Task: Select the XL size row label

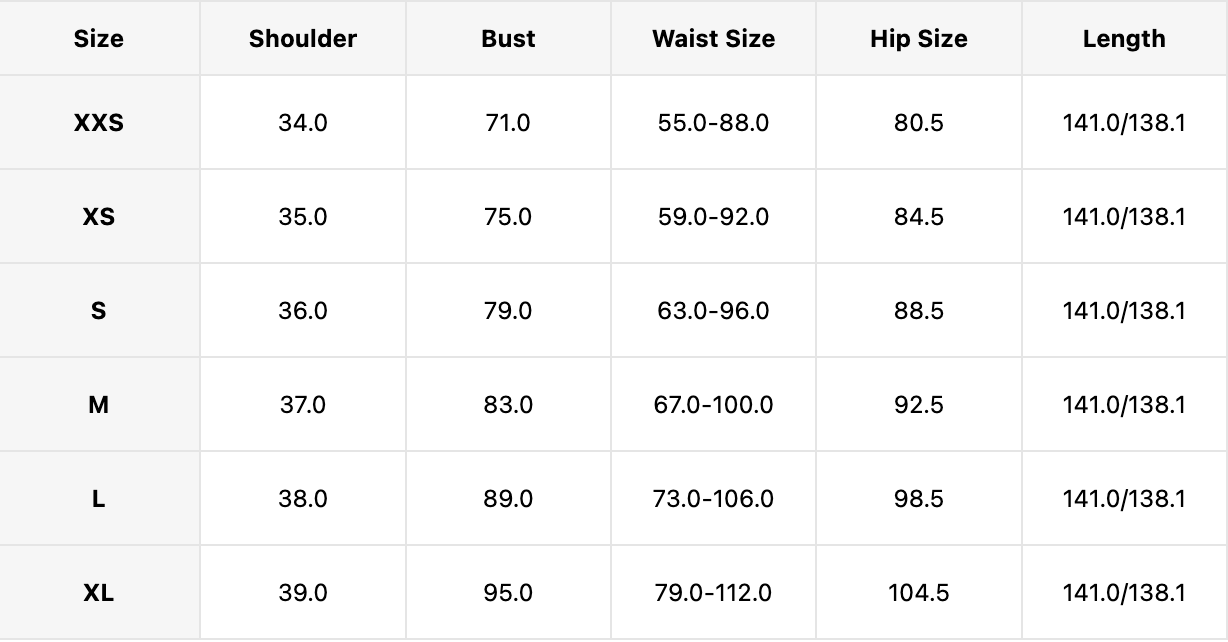Action: 99,593
